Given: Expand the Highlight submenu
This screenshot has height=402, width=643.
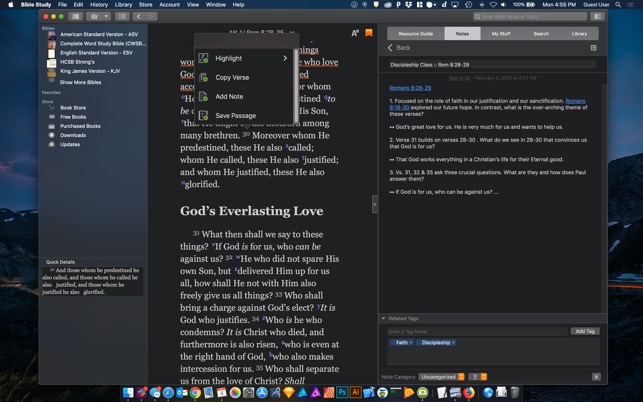Looking at the screenshot, I should (x=284, y=58).
